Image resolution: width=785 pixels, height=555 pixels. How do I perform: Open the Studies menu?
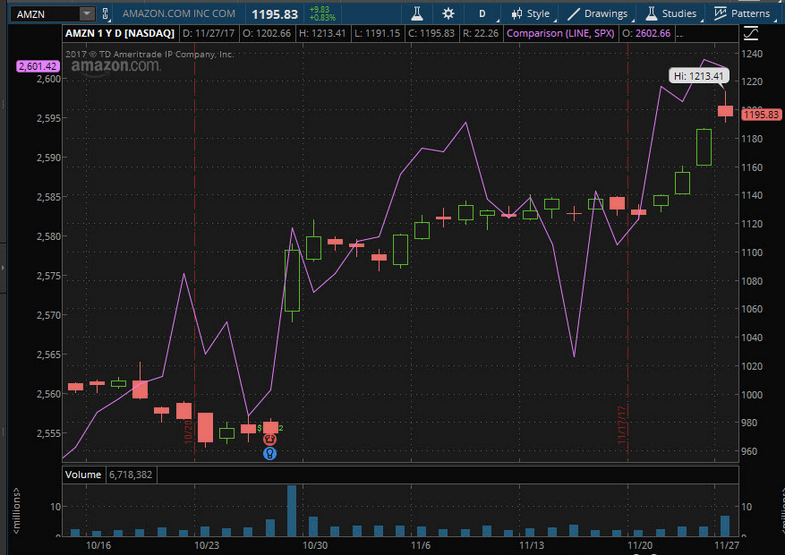click(671, 14)
